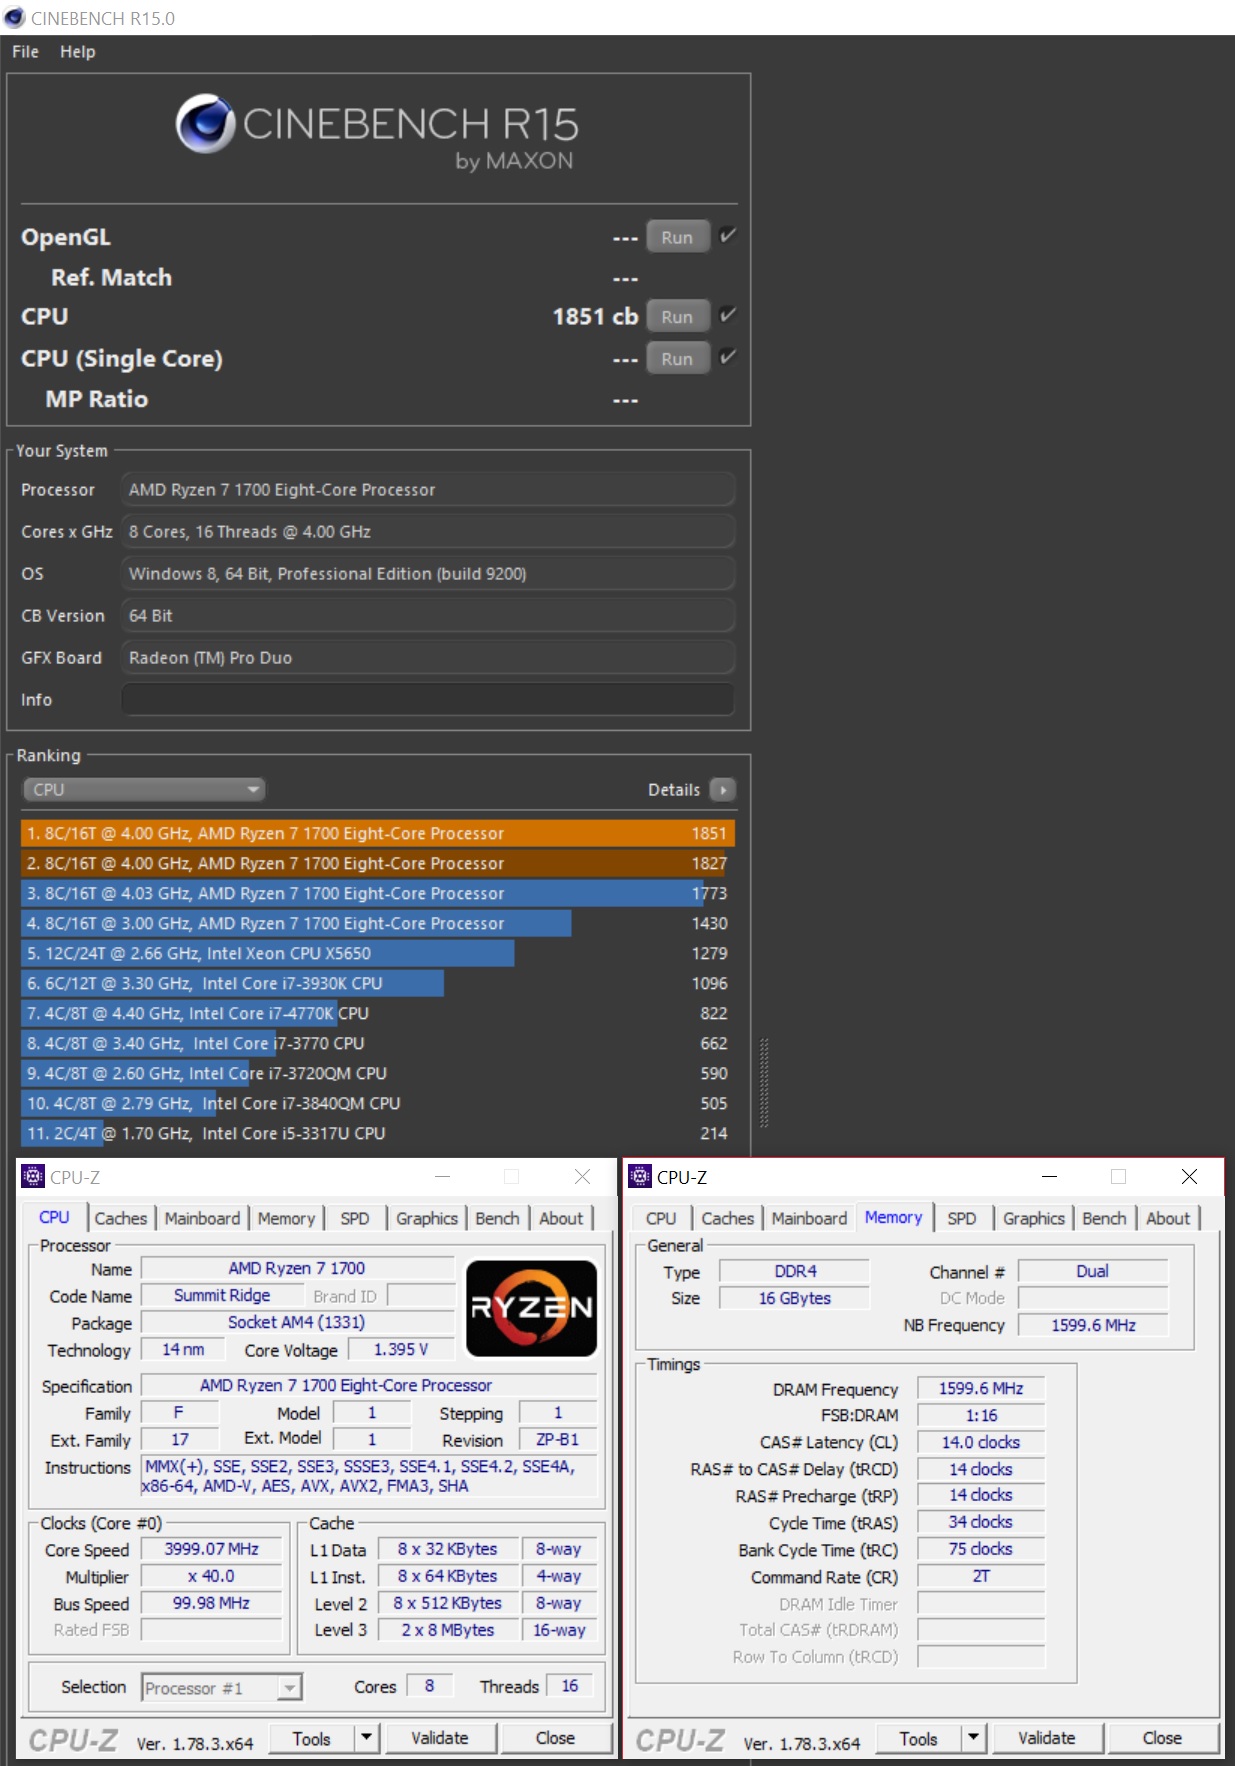Select Intel Core i7-3930K ranking row
Image resolution: width=1235 pixels, height=1766 pixels.
tap(378, 983)
